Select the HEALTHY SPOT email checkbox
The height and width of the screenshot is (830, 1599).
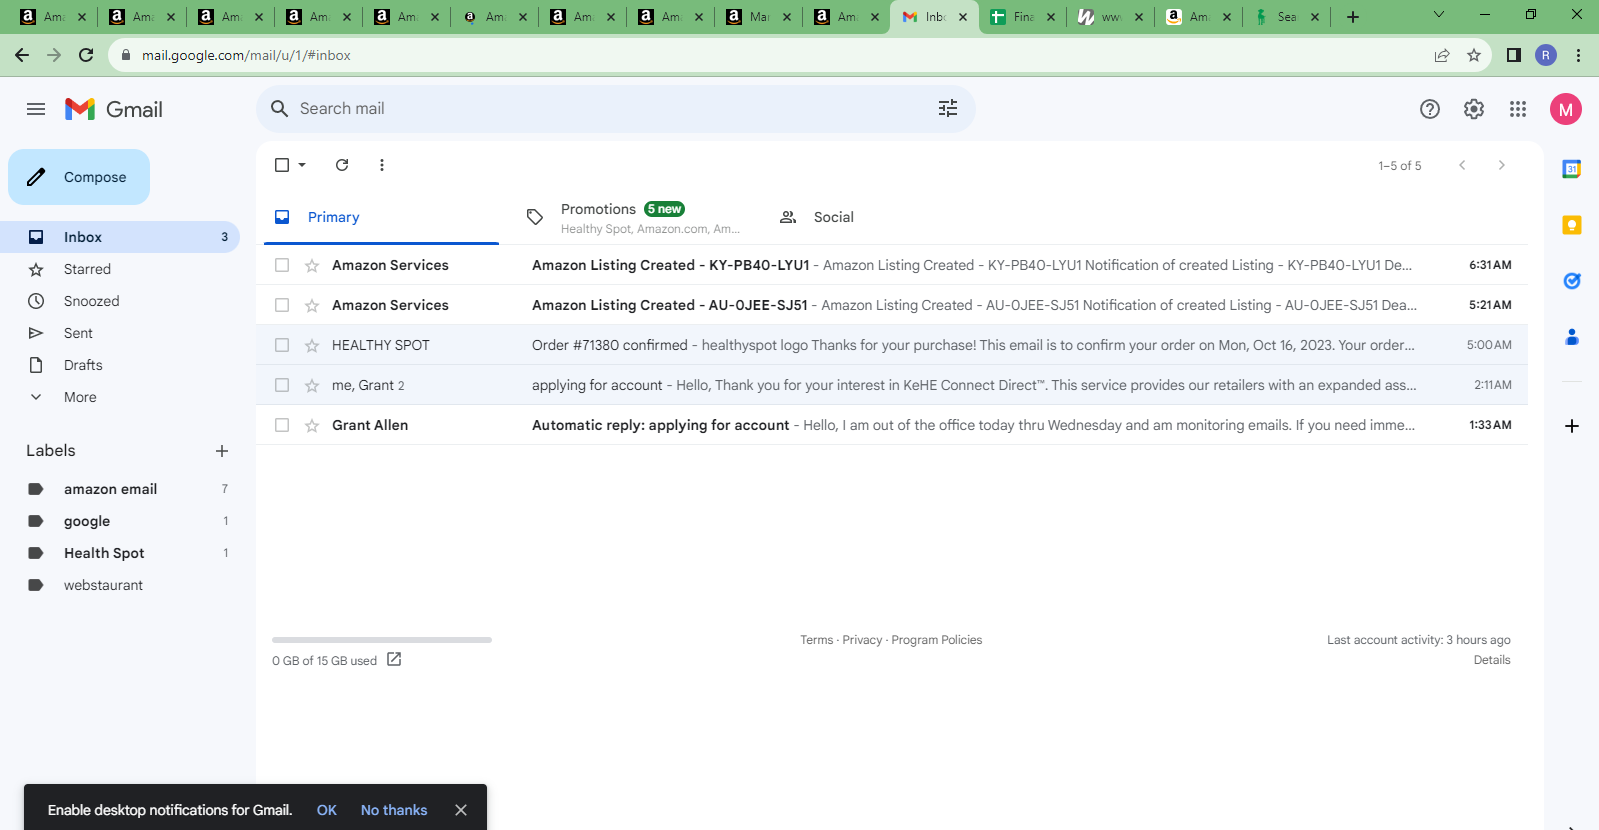(x=282, y=345)
